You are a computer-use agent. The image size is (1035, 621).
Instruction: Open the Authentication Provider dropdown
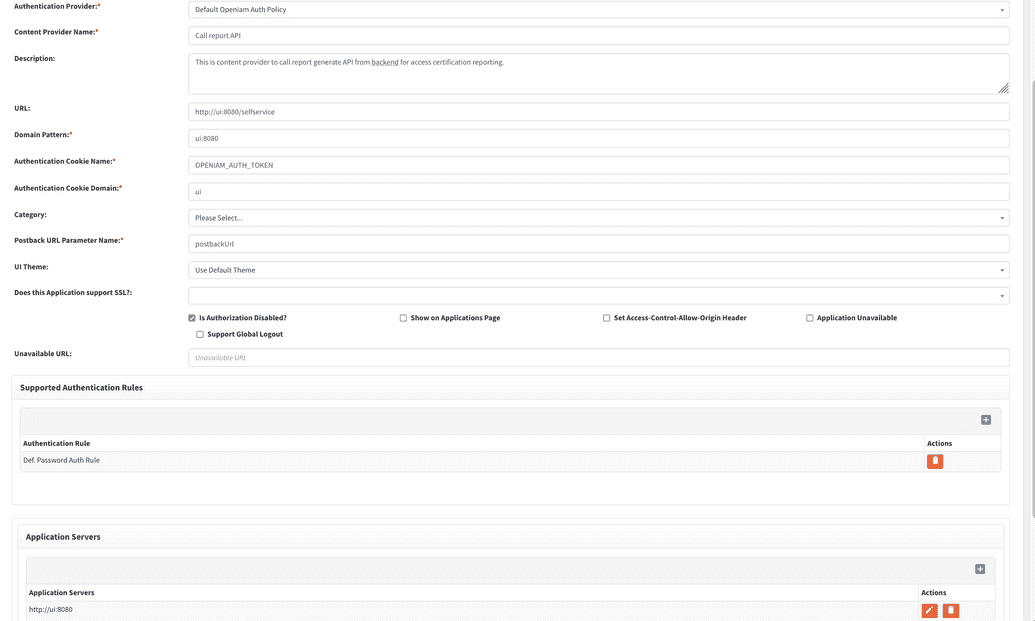pyautogui.click(x=598, y=9)
